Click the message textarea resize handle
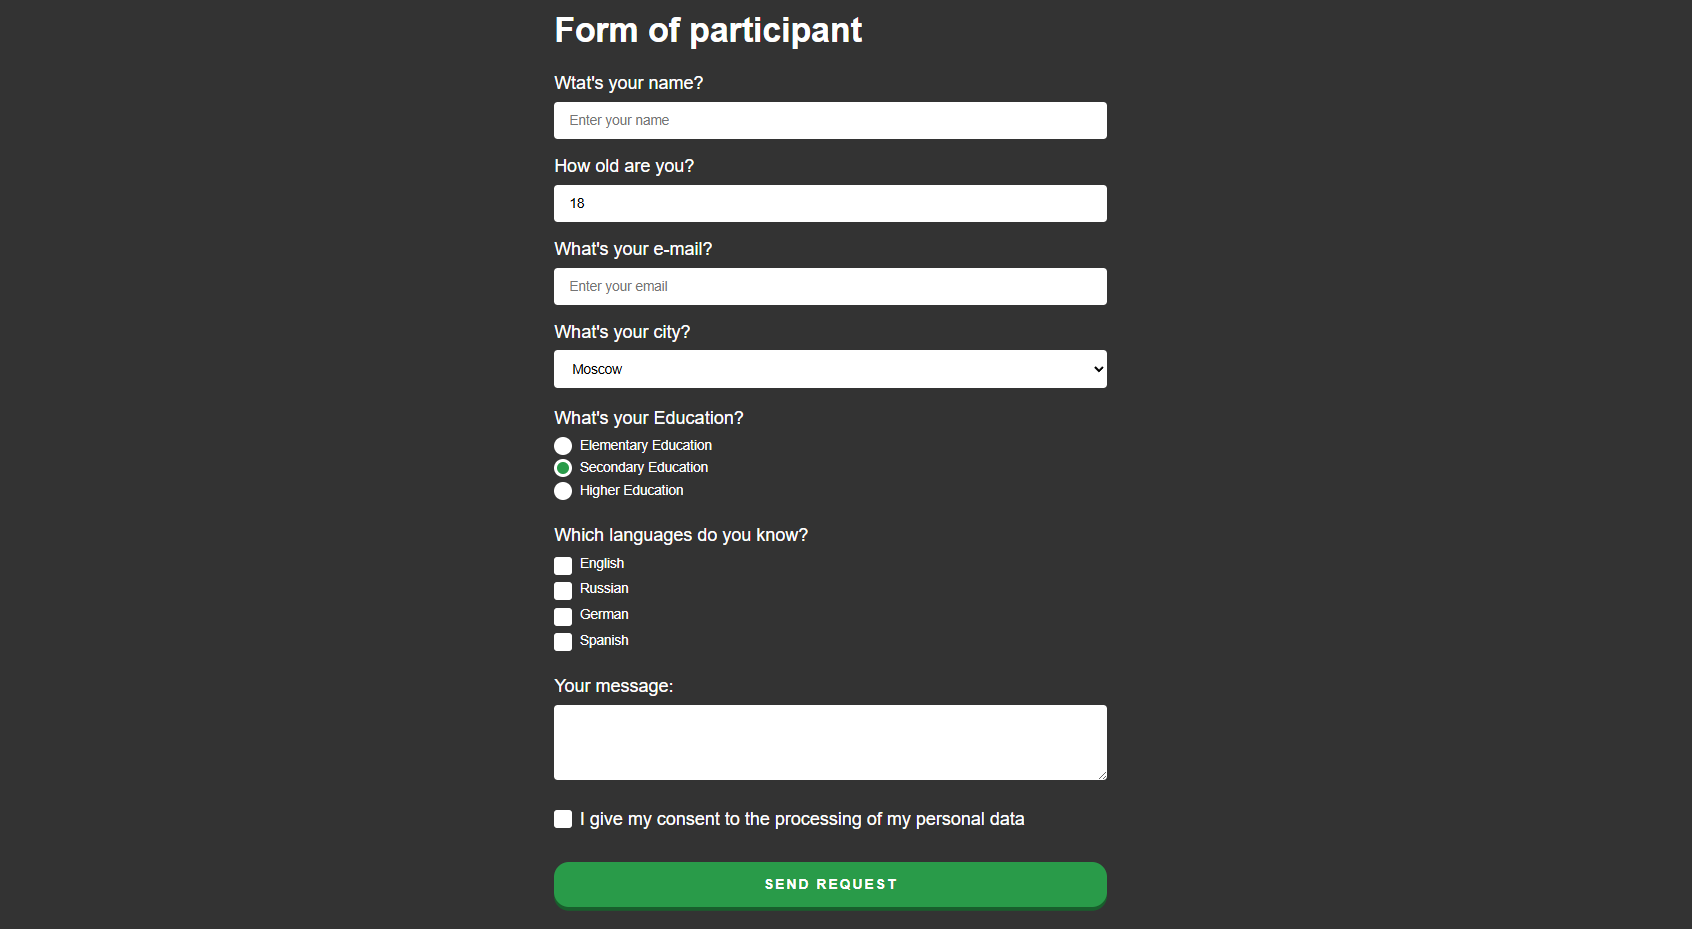This screenshot has width=1692, height=929. (1102, 775)
